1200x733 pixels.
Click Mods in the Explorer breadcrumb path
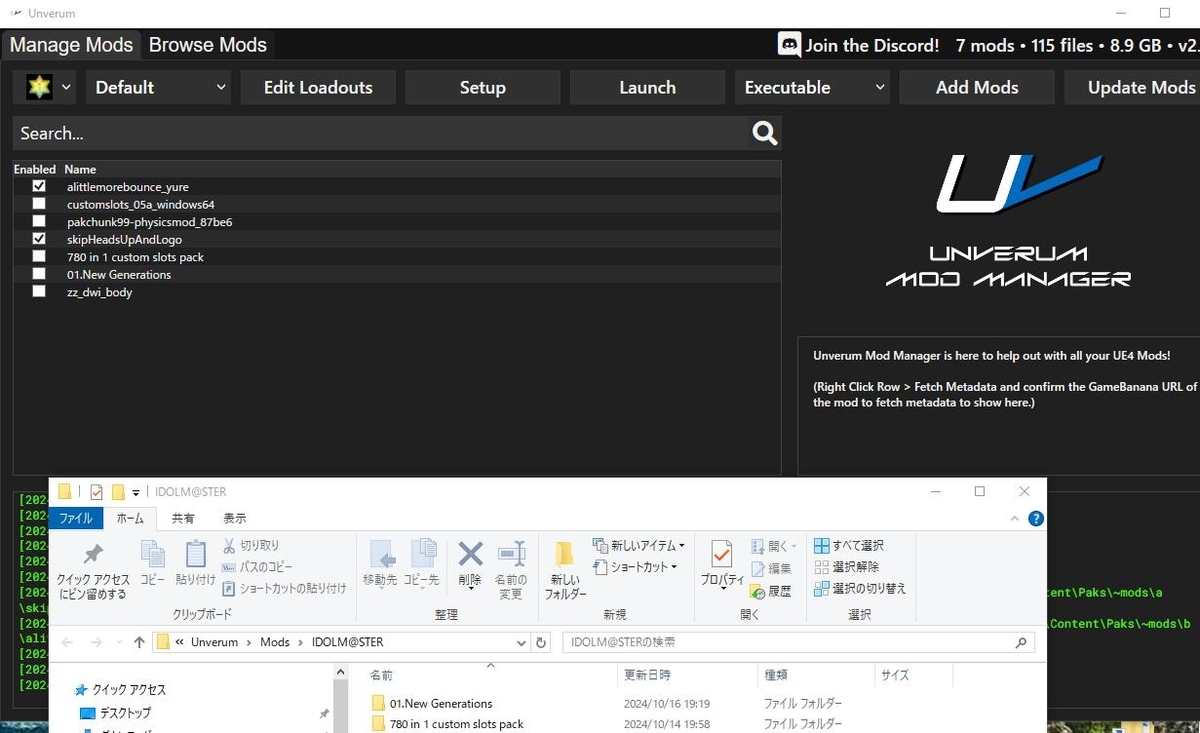(275, 642)
